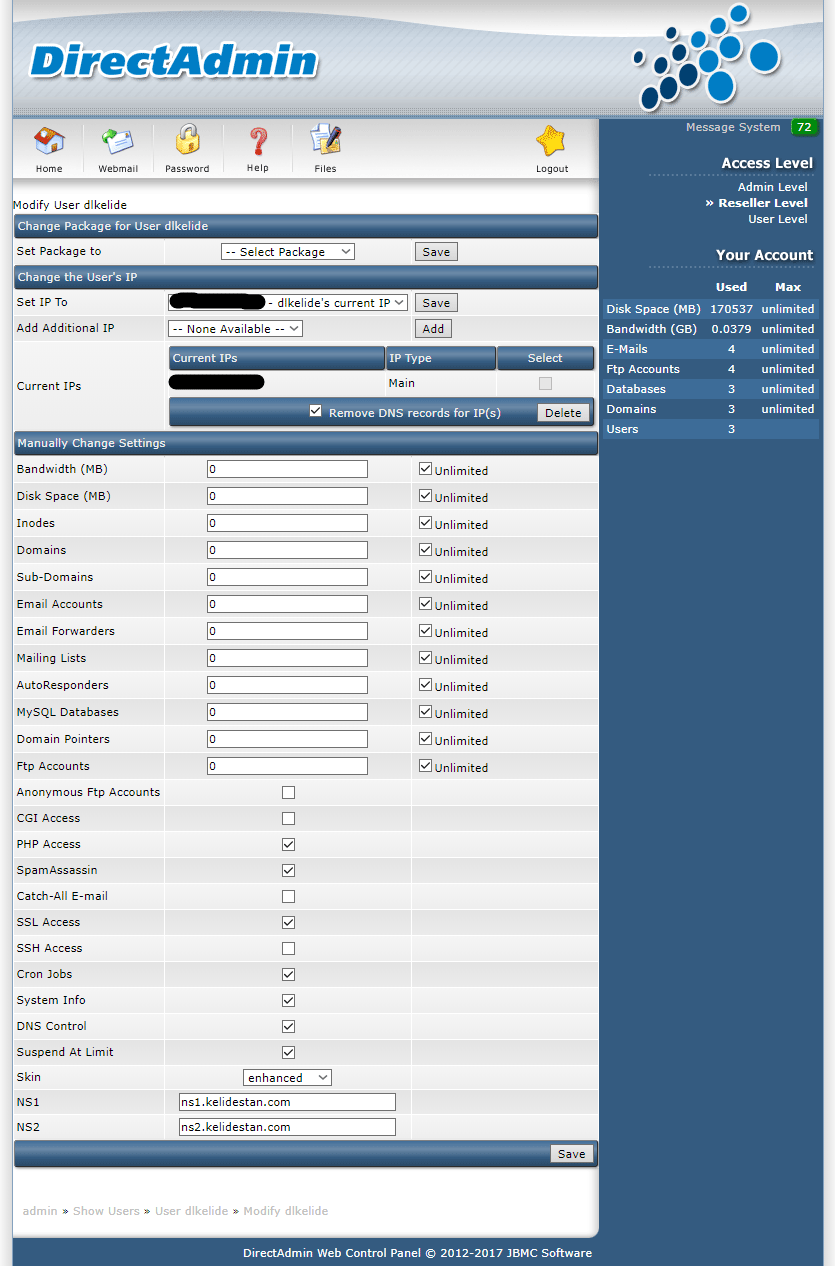This screenshot has width=835, height=1266.
Task: Switch to Reseller Level access
Action: (762, 203)
